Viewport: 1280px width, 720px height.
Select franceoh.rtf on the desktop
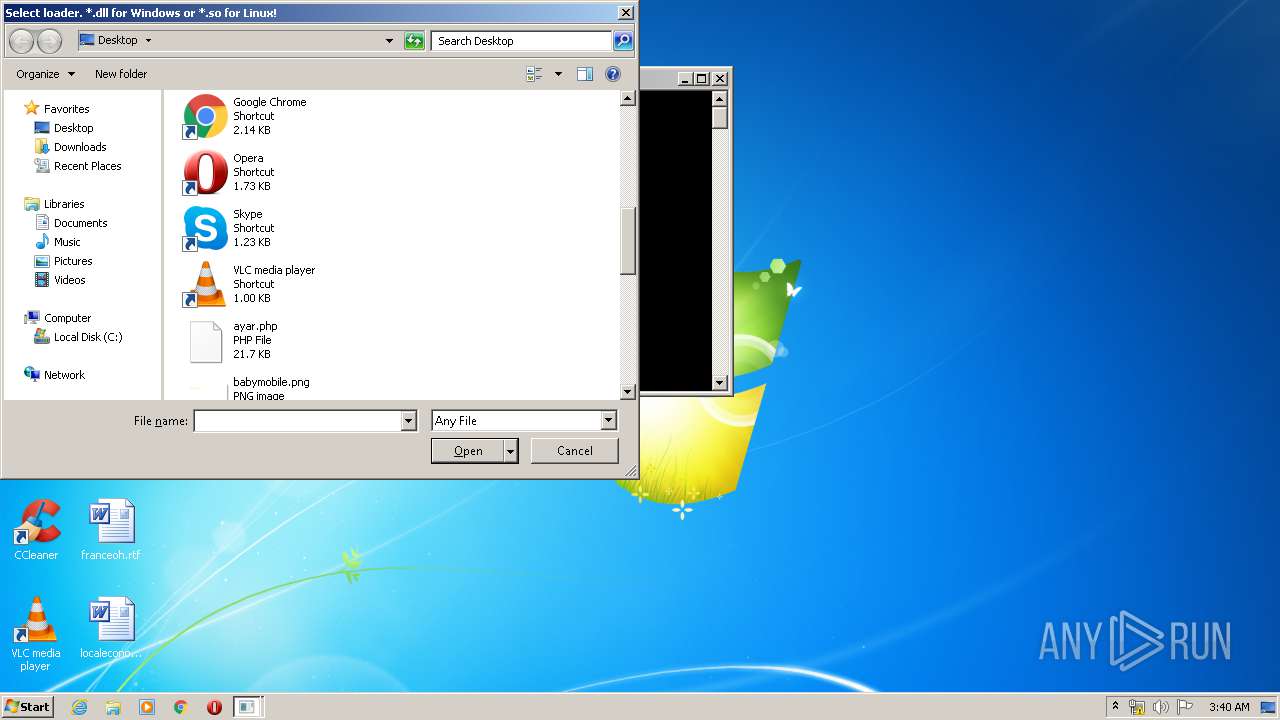pos(111,530)
